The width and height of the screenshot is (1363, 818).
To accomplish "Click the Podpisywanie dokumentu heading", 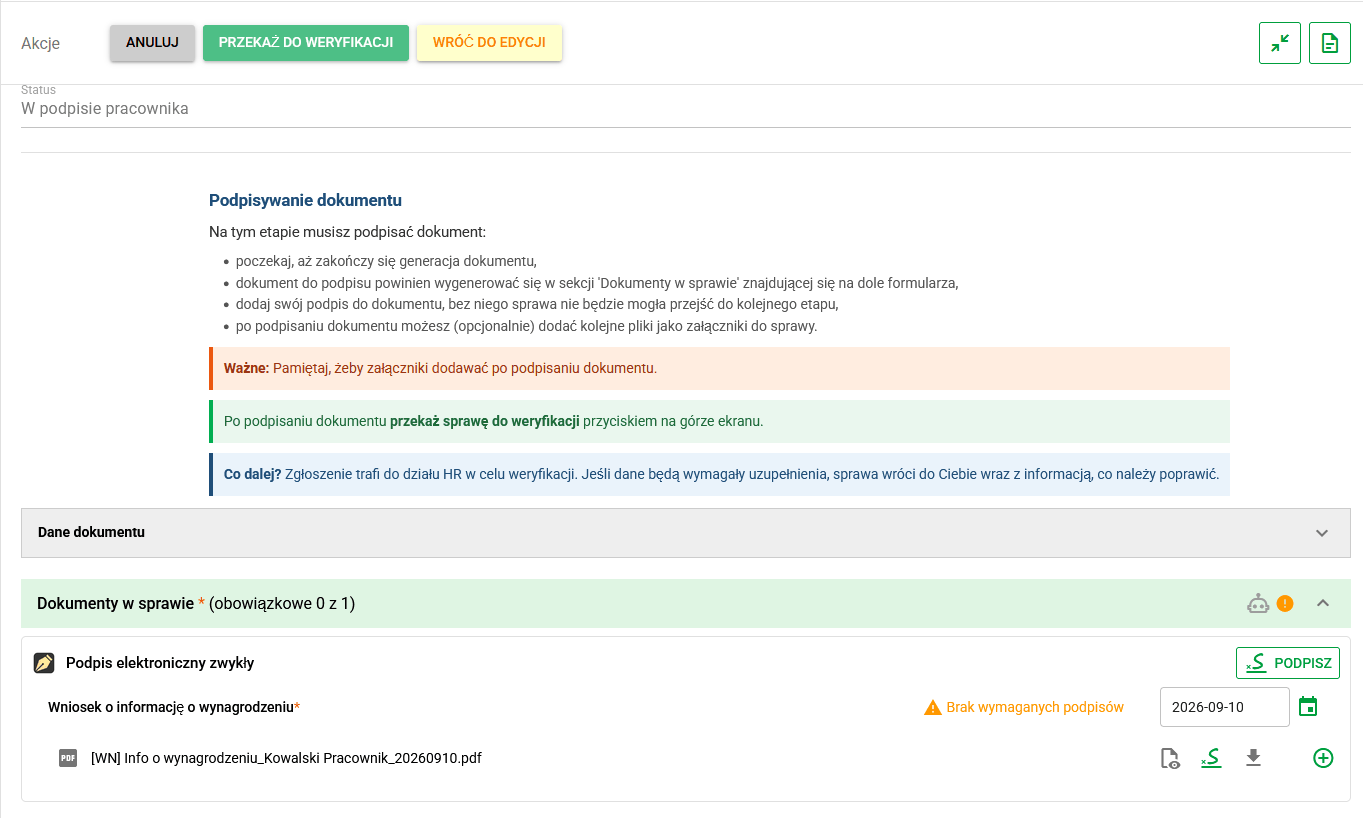I will [x=305, y=201].
